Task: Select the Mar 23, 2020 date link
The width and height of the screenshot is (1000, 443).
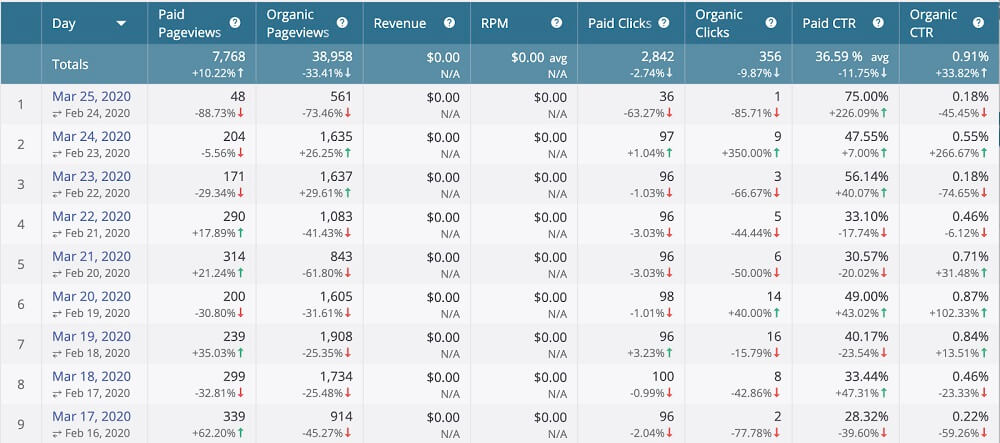Action: tap(91, 176)
